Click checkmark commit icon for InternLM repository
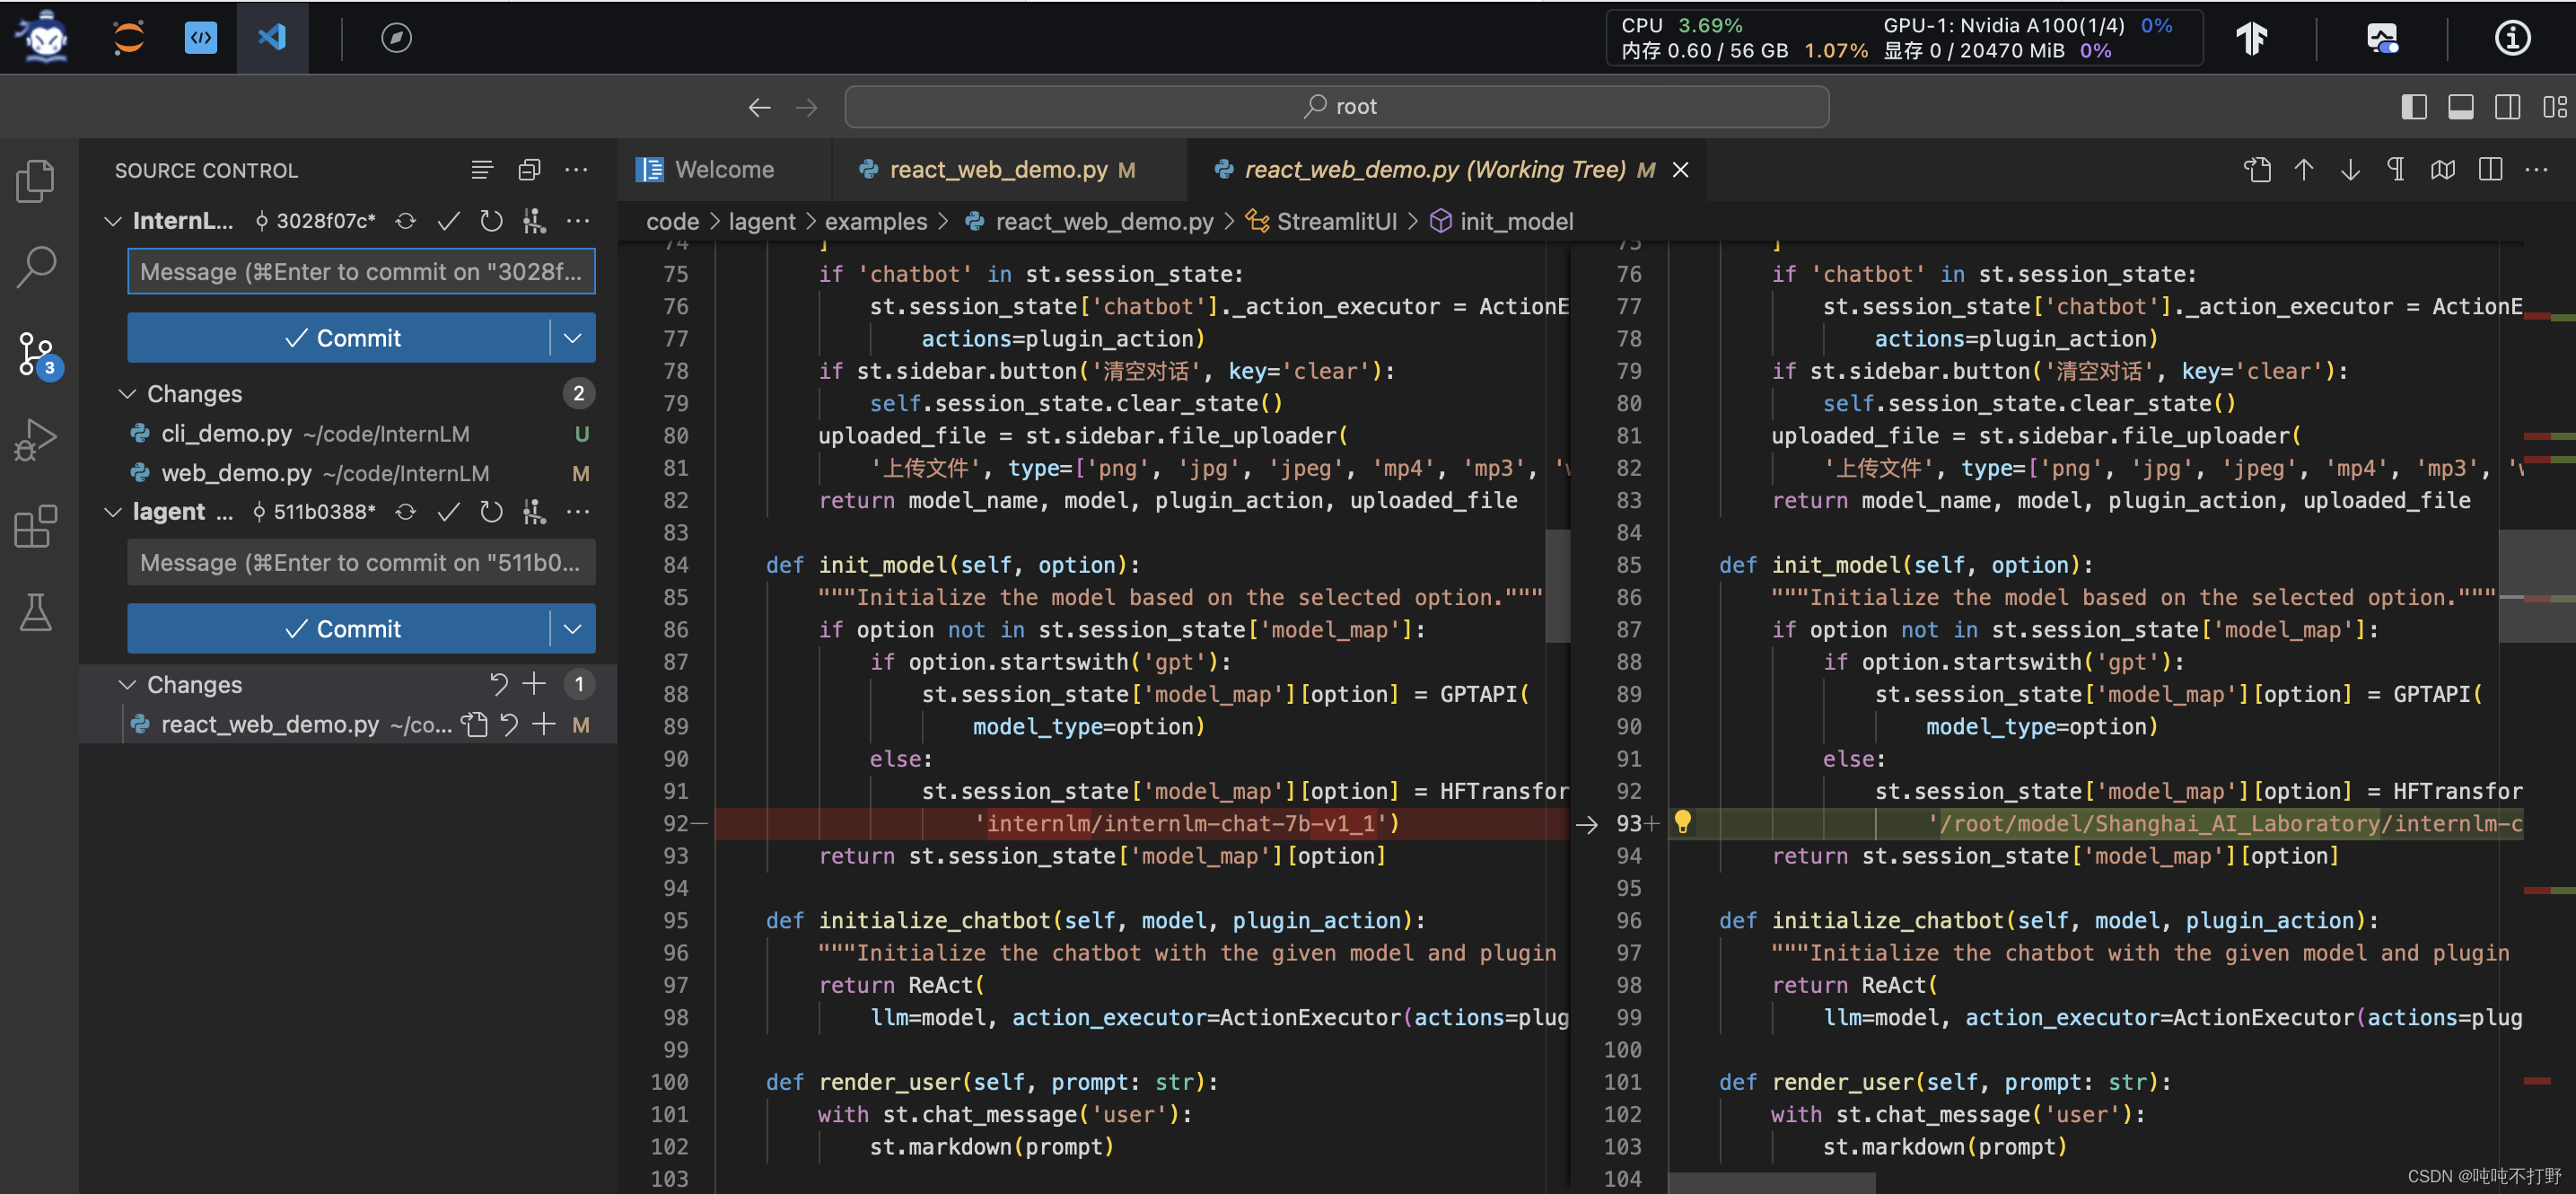Viewport: 2576px width, 1194px height. point(448,221)
